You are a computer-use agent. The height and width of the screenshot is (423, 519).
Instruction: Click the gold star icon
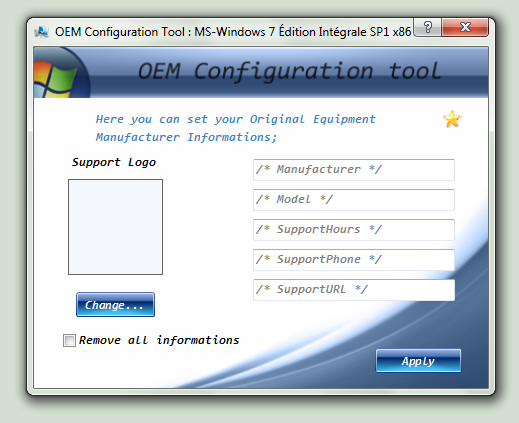tap(452, 119)
